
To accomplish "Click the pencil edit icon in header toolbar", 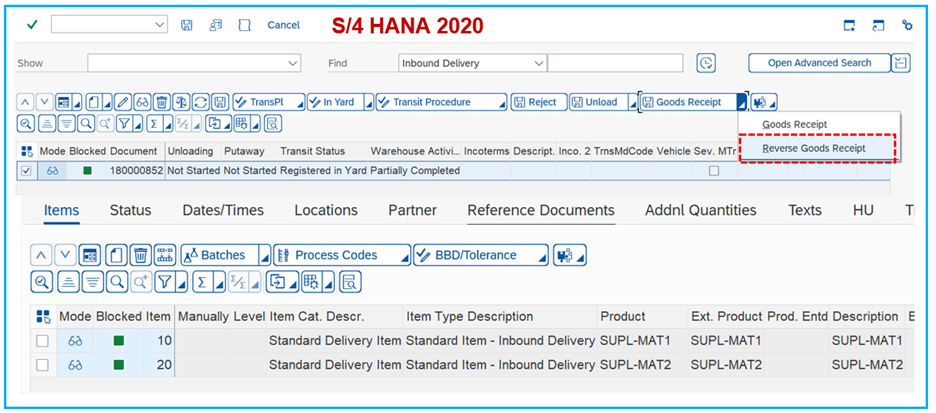I will tap(122, 102).
